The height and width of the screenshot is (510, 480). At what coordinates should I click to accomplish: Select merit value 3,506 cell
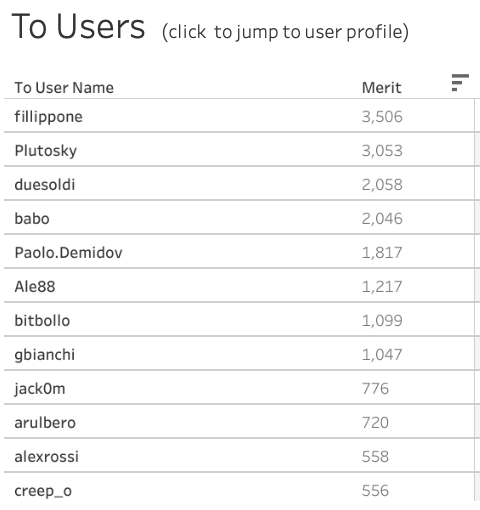pos(382,117)
